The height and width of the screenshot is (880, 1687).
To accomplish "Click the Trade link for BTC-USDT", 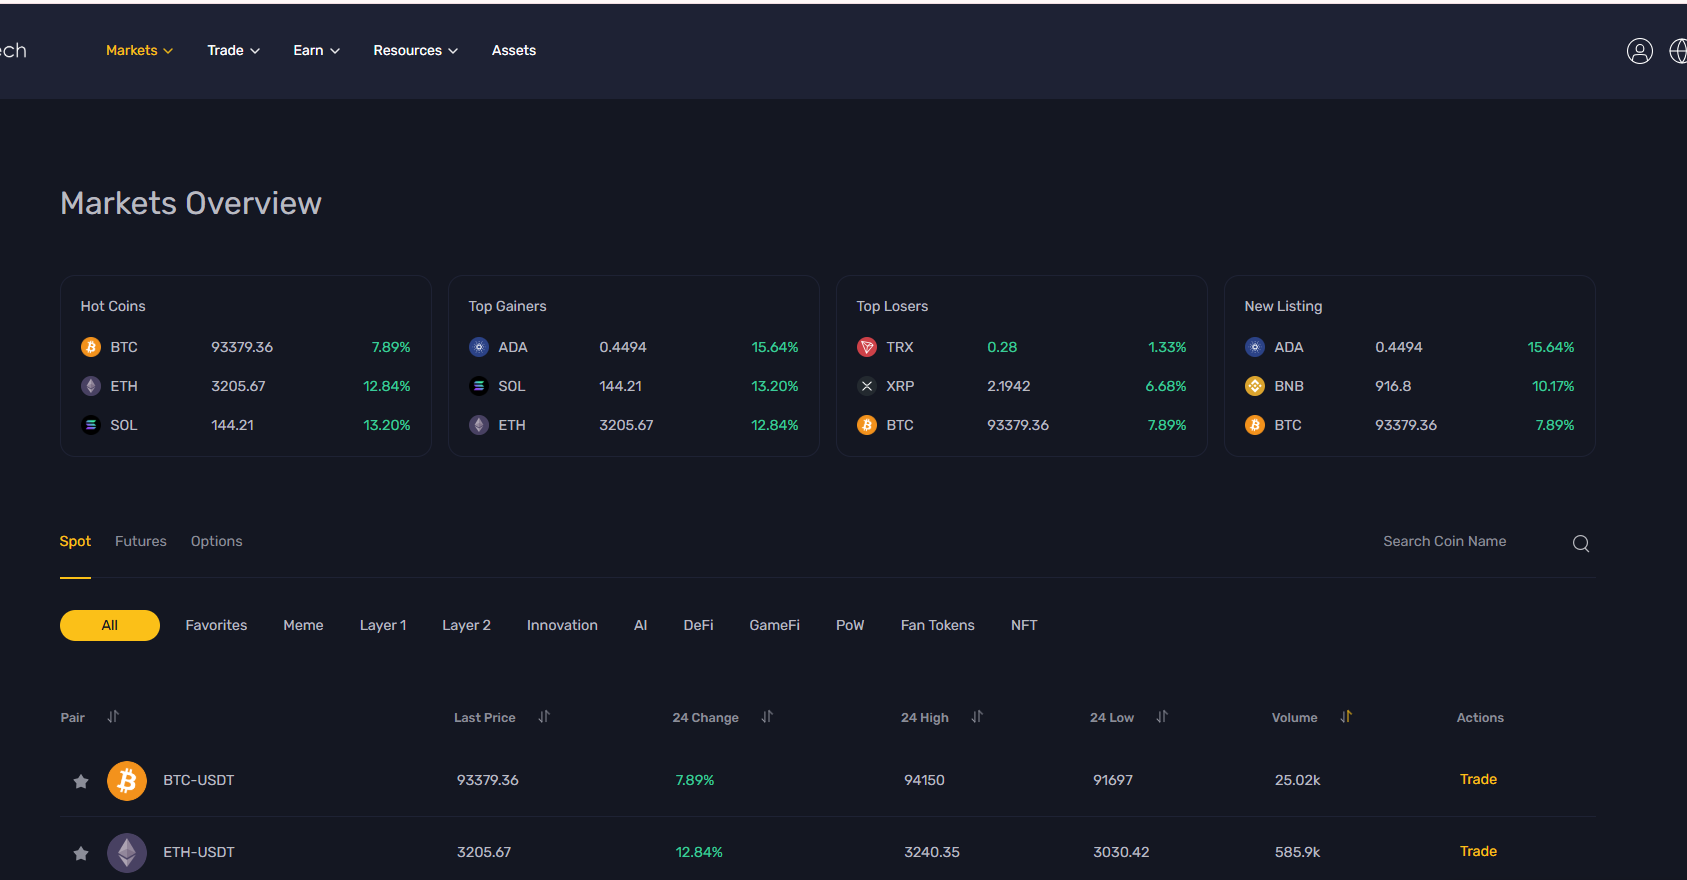I will 1477,779.
